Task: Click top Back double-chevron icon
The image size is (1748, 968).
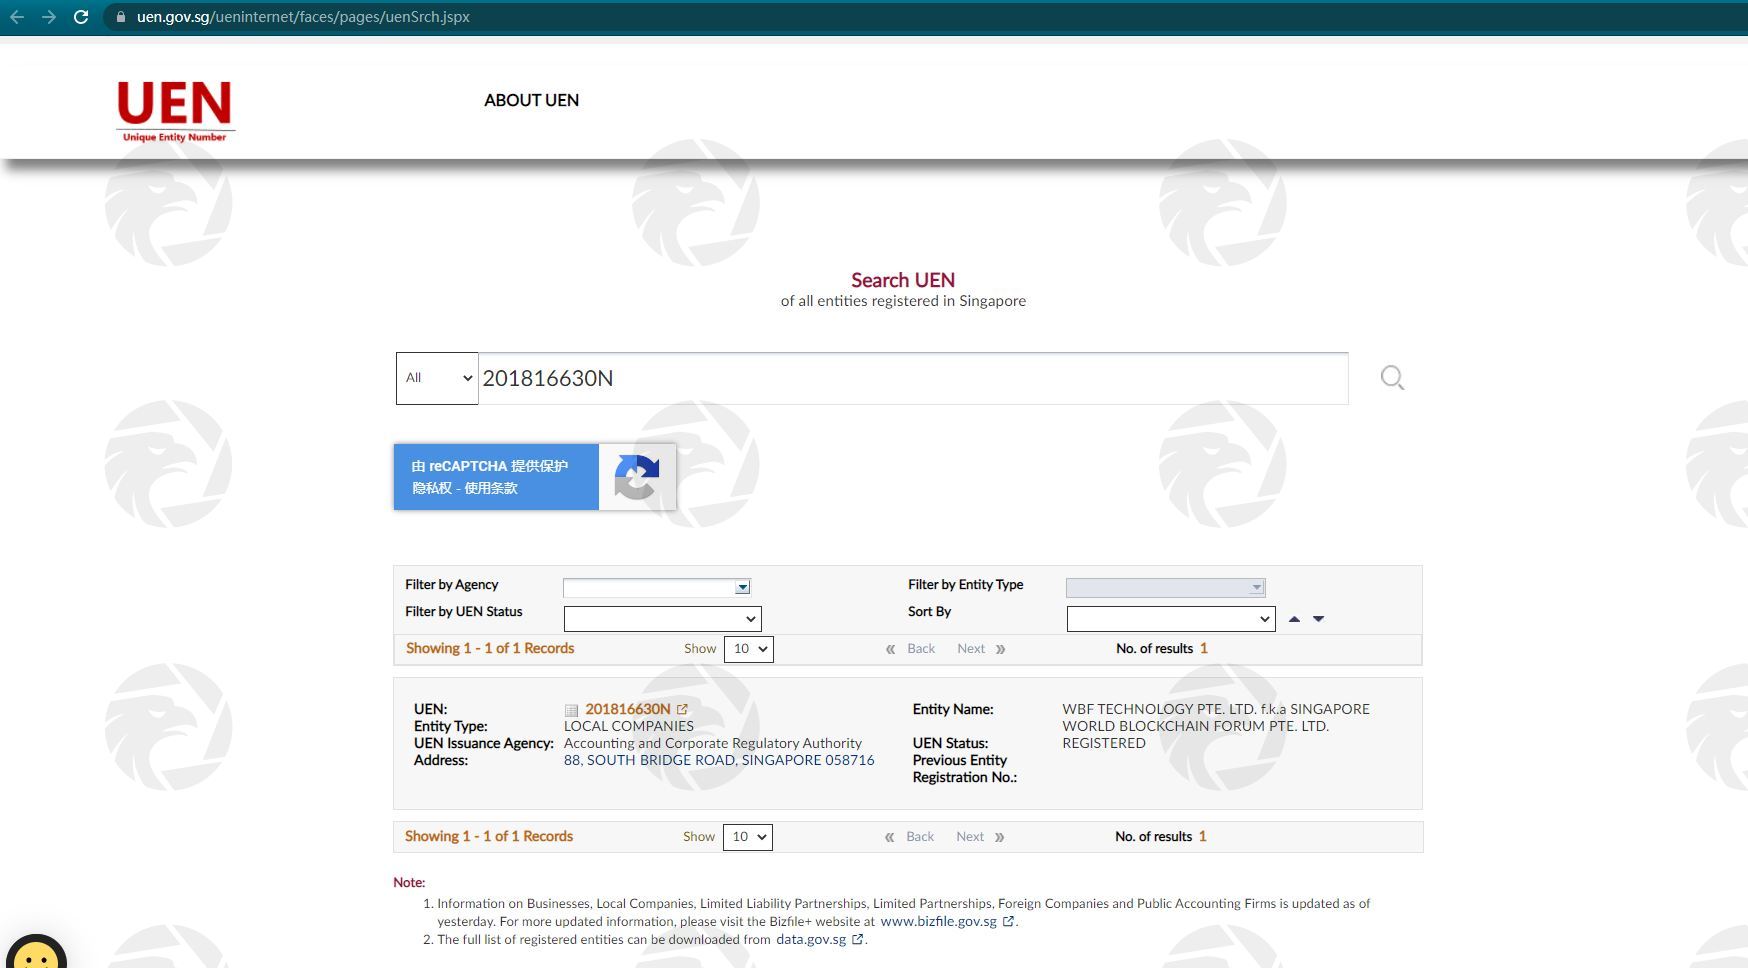Action: [x=890, y=649]
